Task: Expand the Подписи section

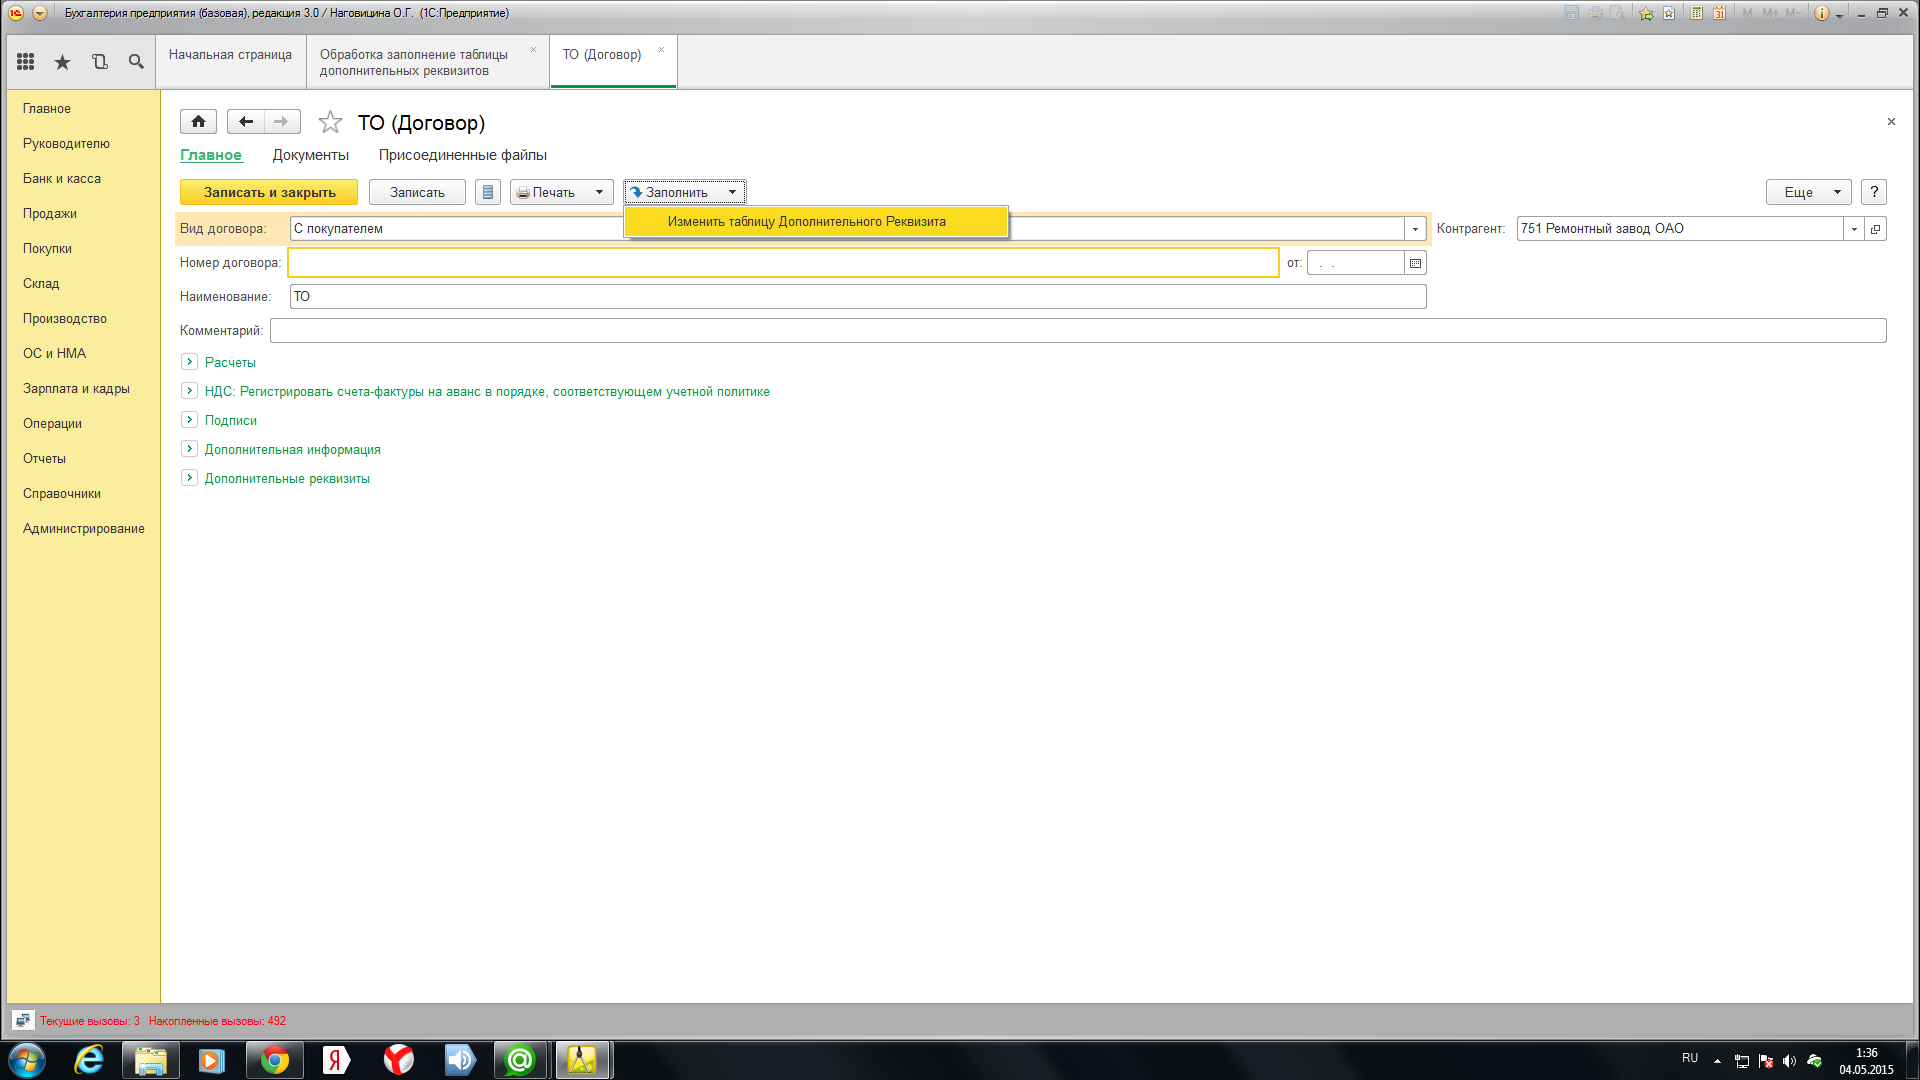Action: [x=189, y=420]
